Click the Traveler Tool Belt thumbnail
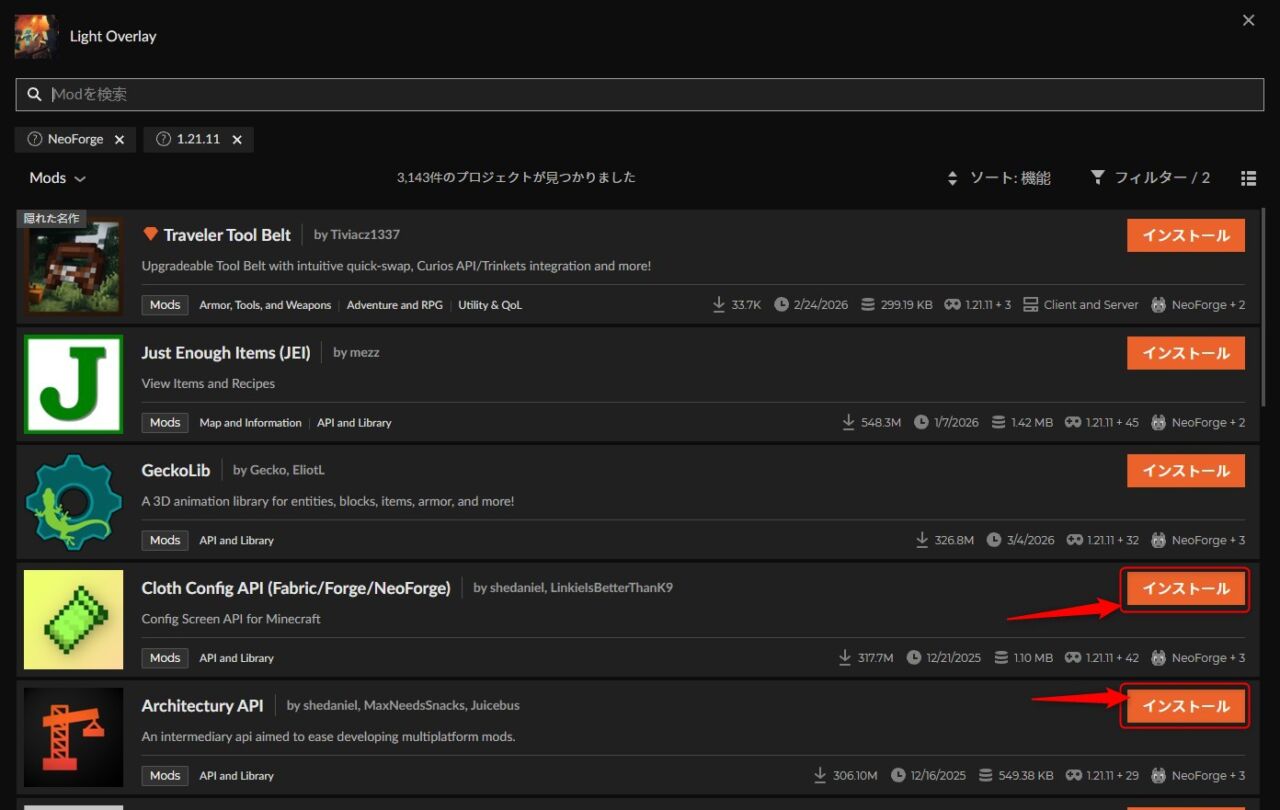This screenshot has height=810, width=1280. [x=73, y=266]
